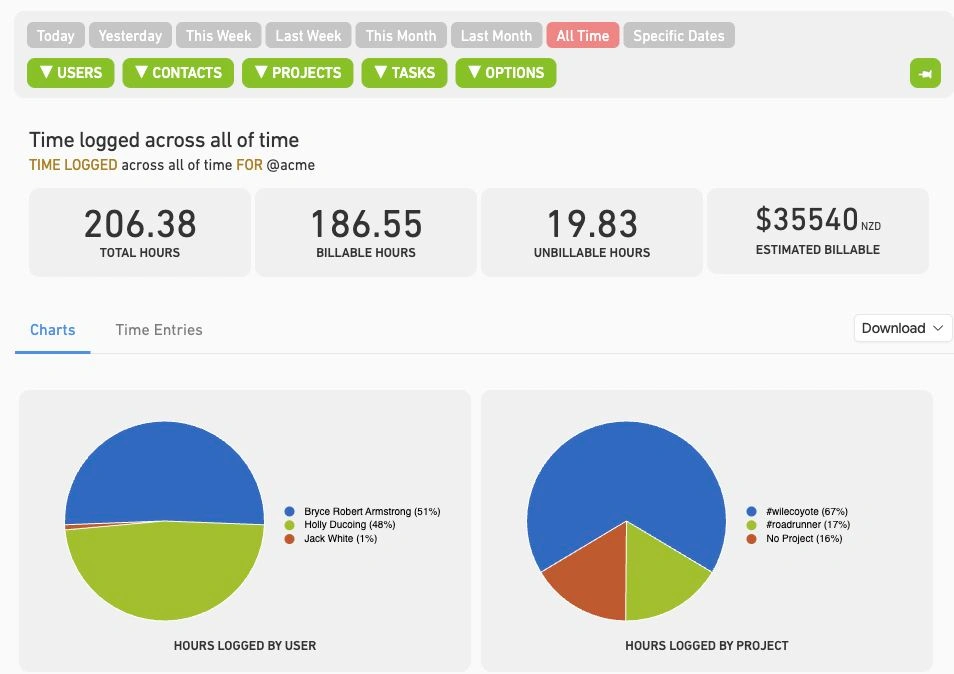The width and height of the screenshot is (954, 674).
Task: Click the green #roadrunner legend dot
Action: pos(751,525)
